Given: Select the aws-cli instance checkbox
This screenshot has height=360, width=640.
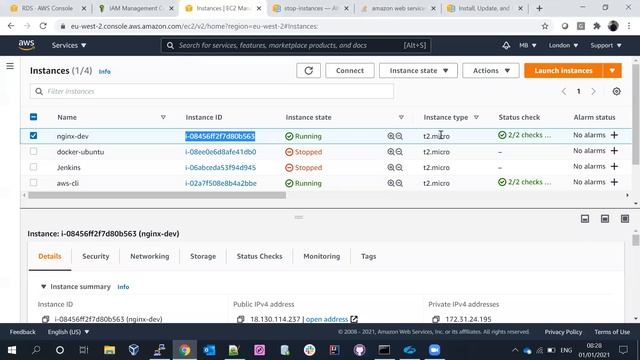Looking at the screenshot, I should coord(33,182).
